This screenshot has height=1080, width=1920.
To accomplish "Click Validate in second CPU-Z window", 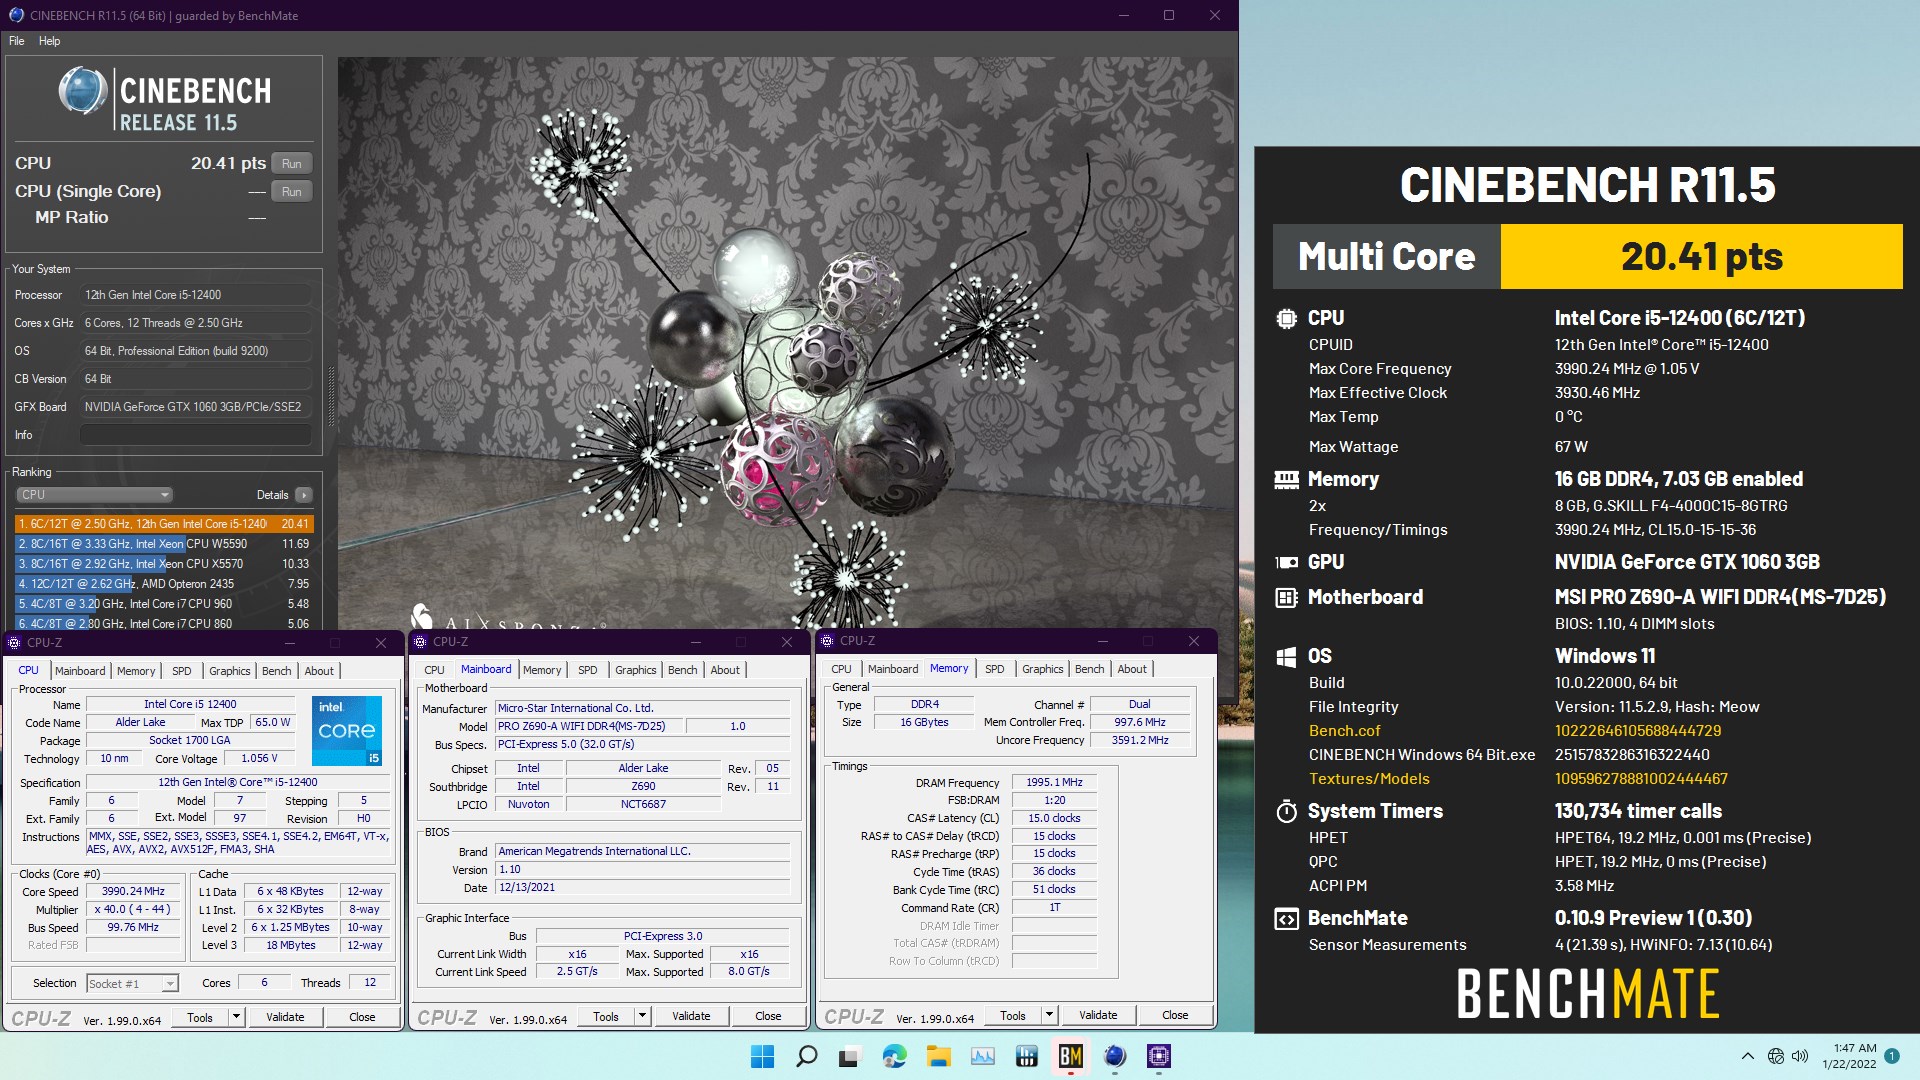I will pyautogui.click(x=691, y=1016).
